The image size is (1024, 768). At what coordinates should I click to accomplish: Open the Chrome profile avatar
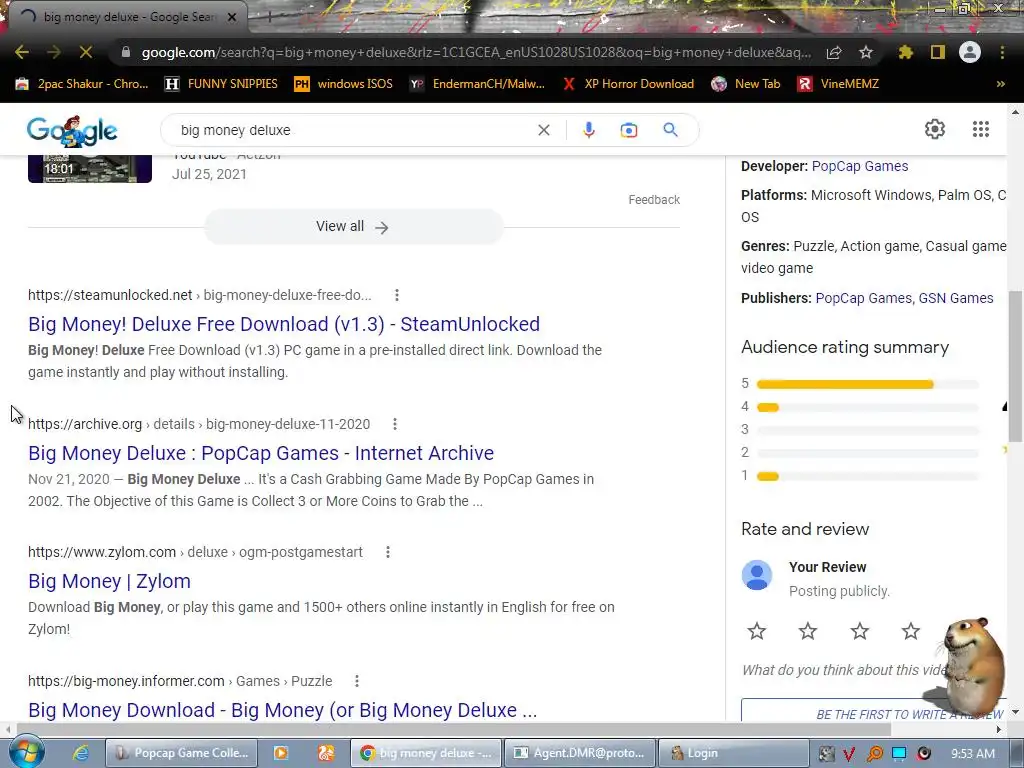click(970, 52)
